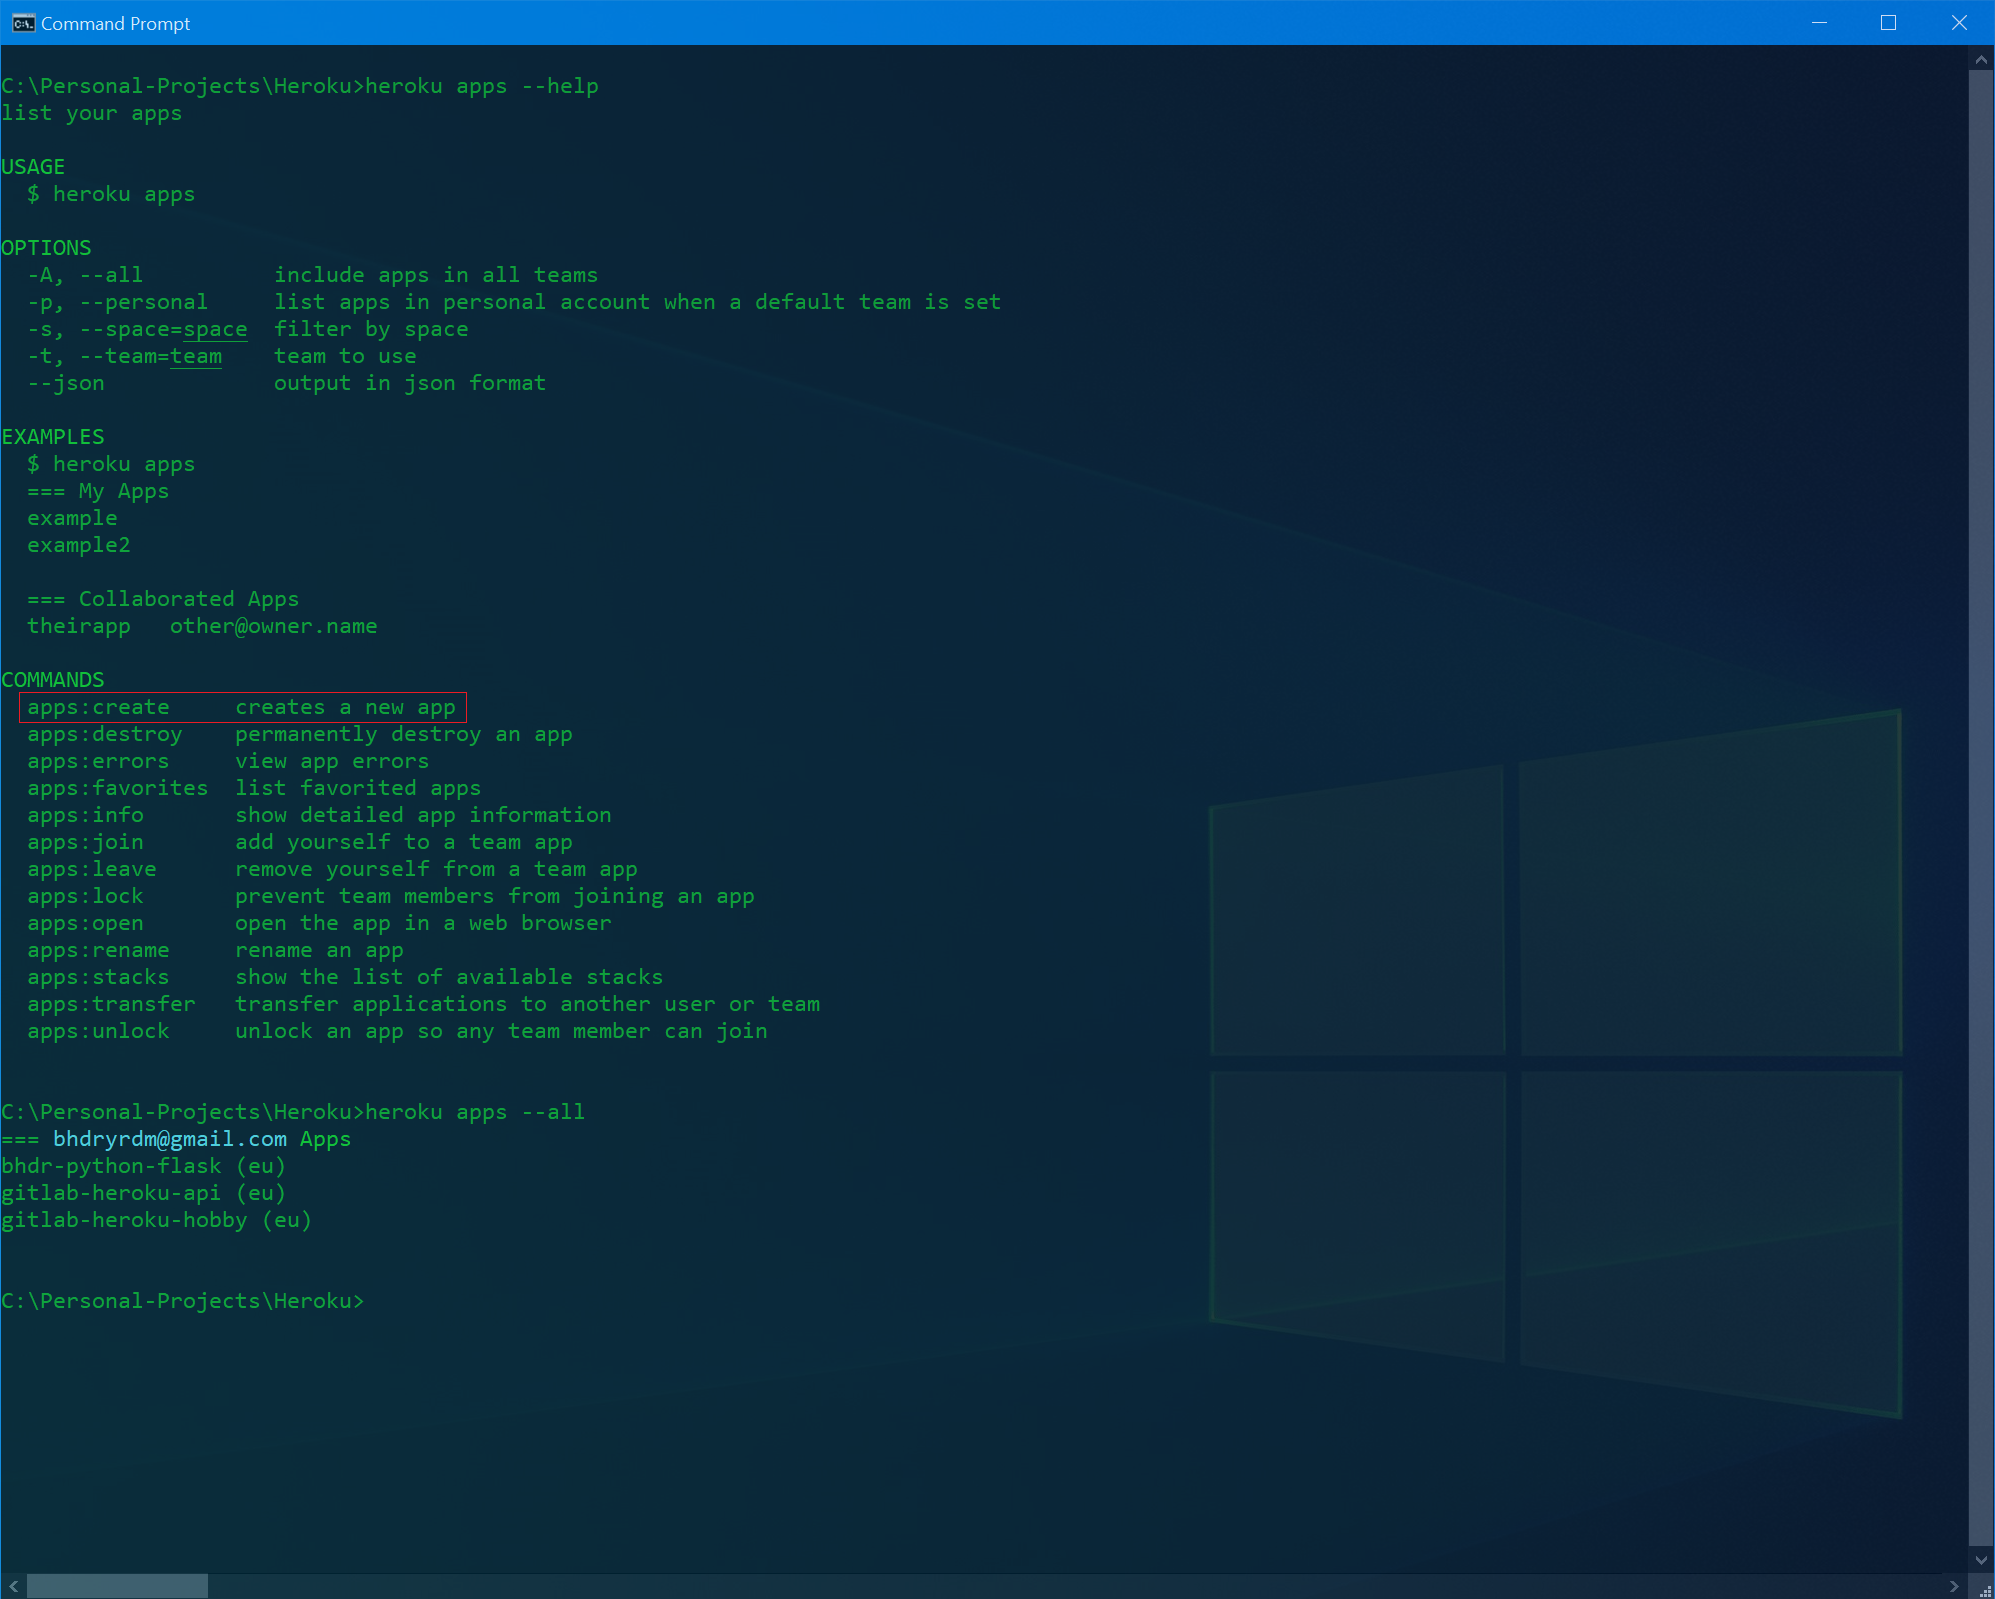This screenshot has width=1995, height=1599.
Task: Click 'open the app in a web browser'
Action: point(423,923)
